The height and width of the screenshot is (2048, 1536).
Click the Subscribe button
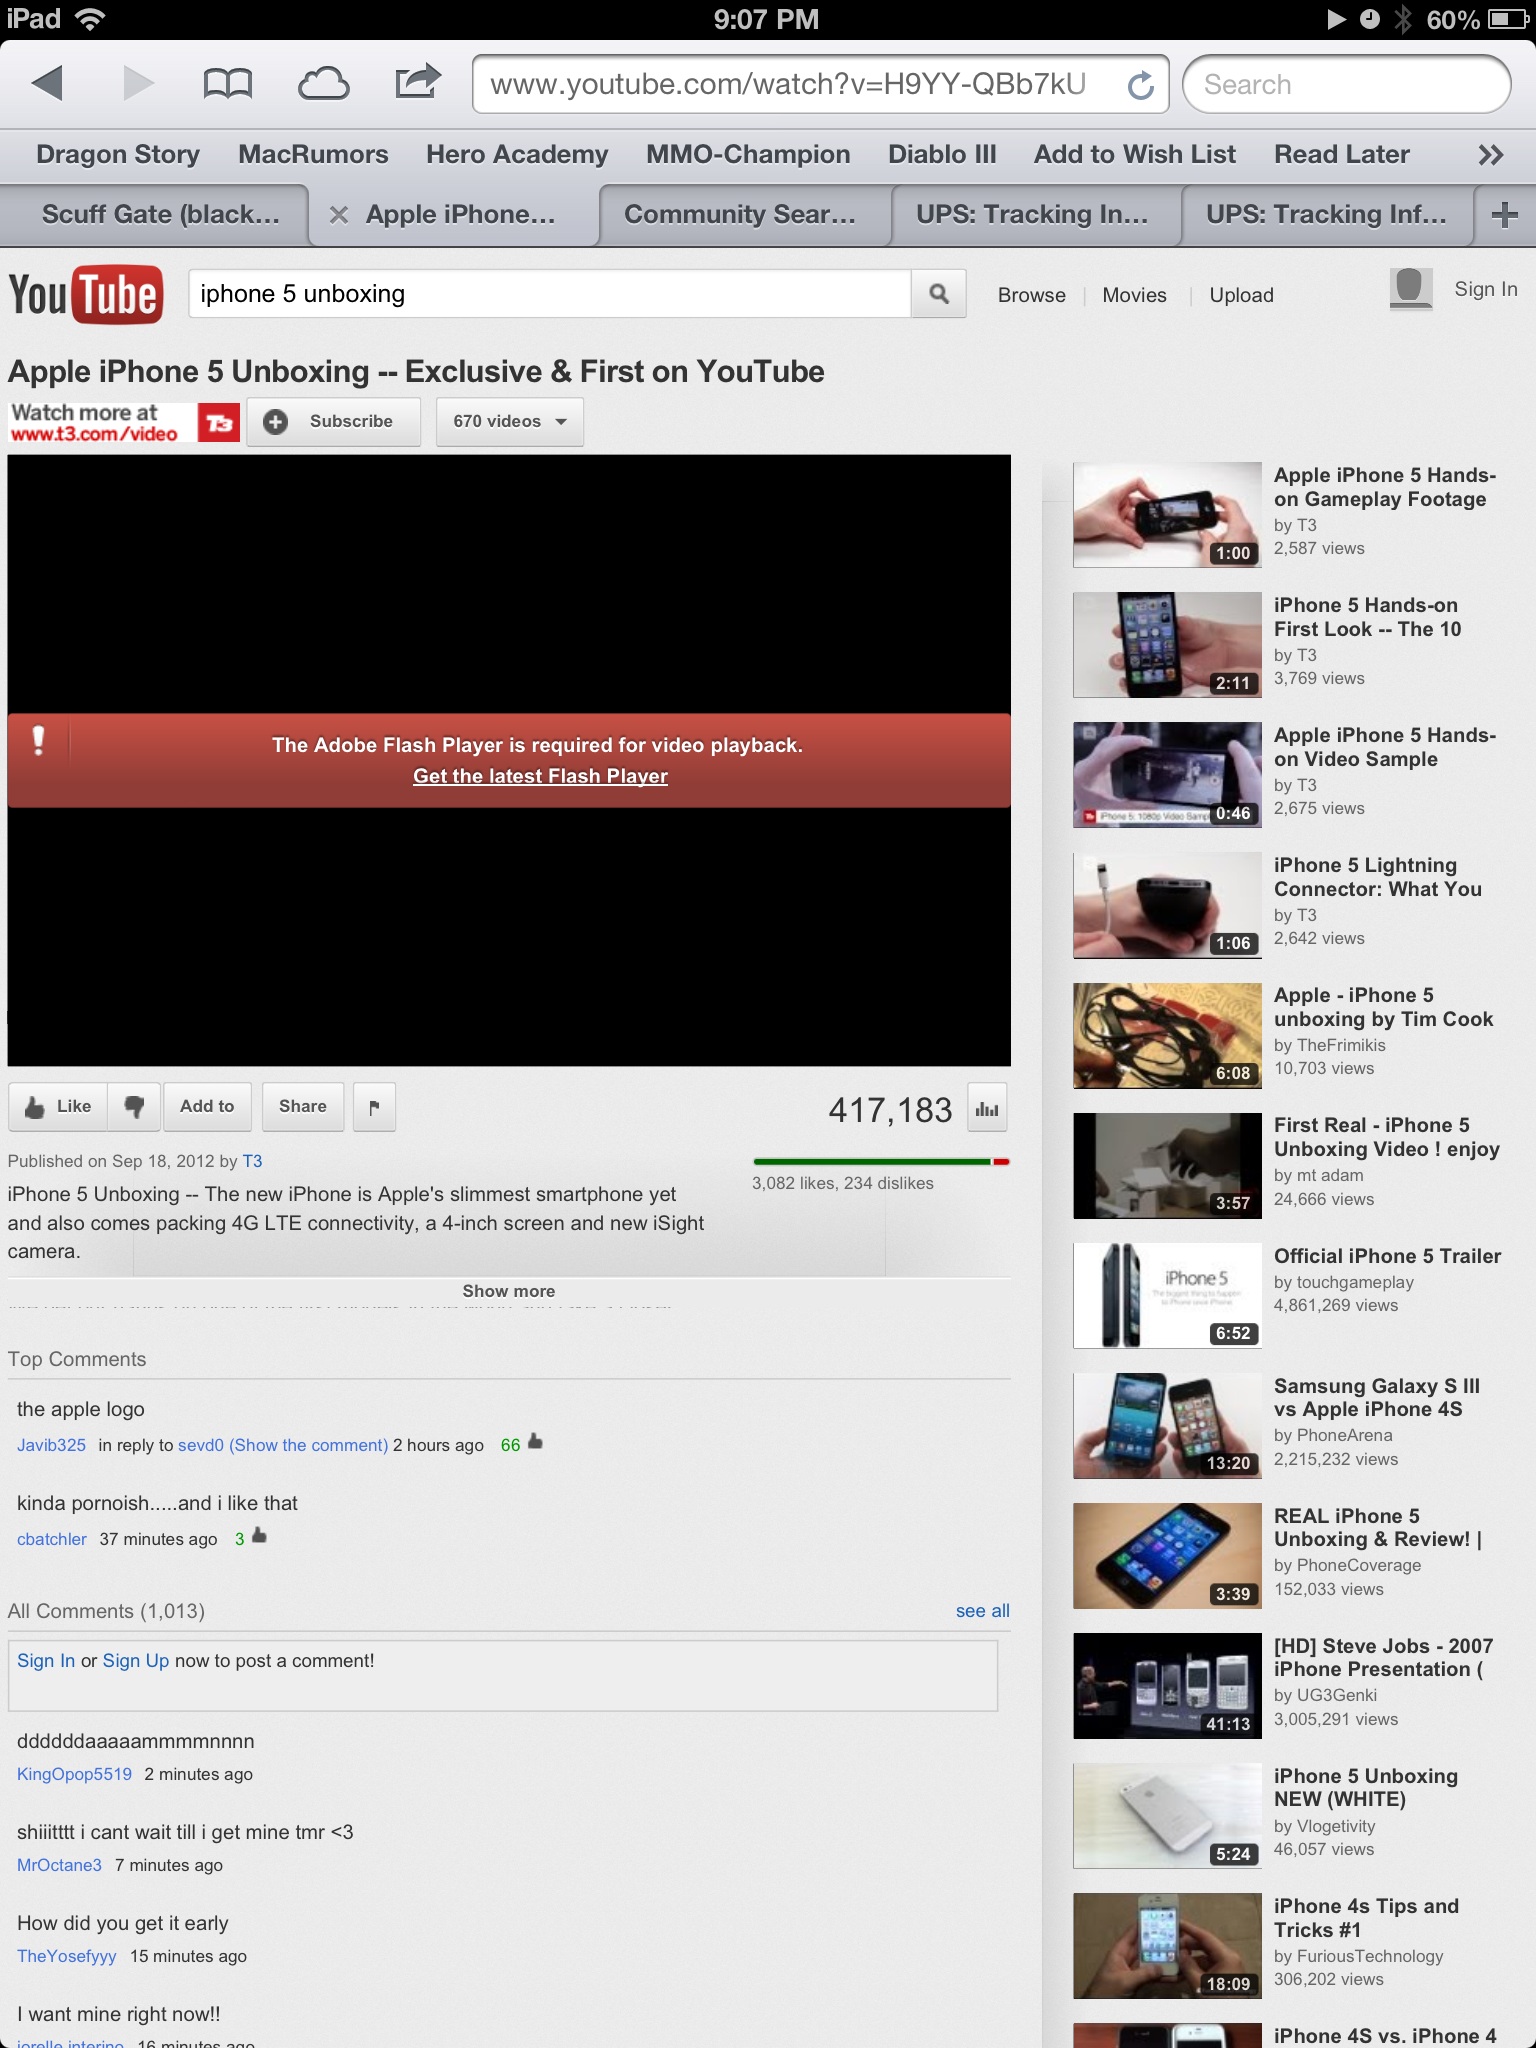[x=334, y=422]
